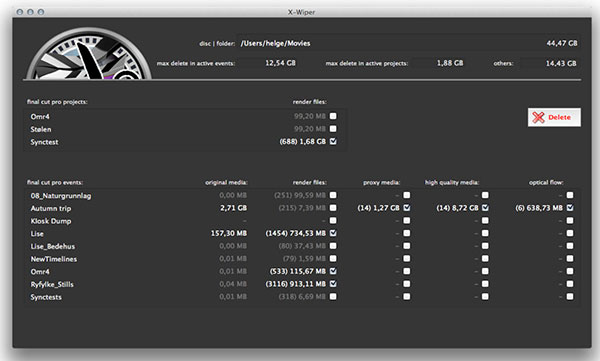600x361 pixels.
Task: Select the Stølen project name
Action: [41, 129]
